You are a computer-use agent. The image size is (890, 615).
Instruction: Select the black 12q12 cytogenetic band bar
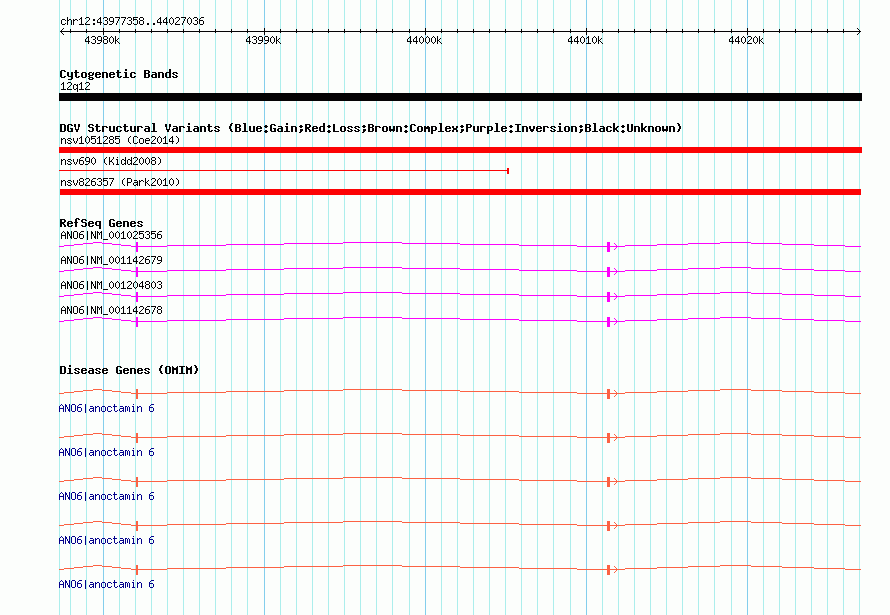point(460,97)
